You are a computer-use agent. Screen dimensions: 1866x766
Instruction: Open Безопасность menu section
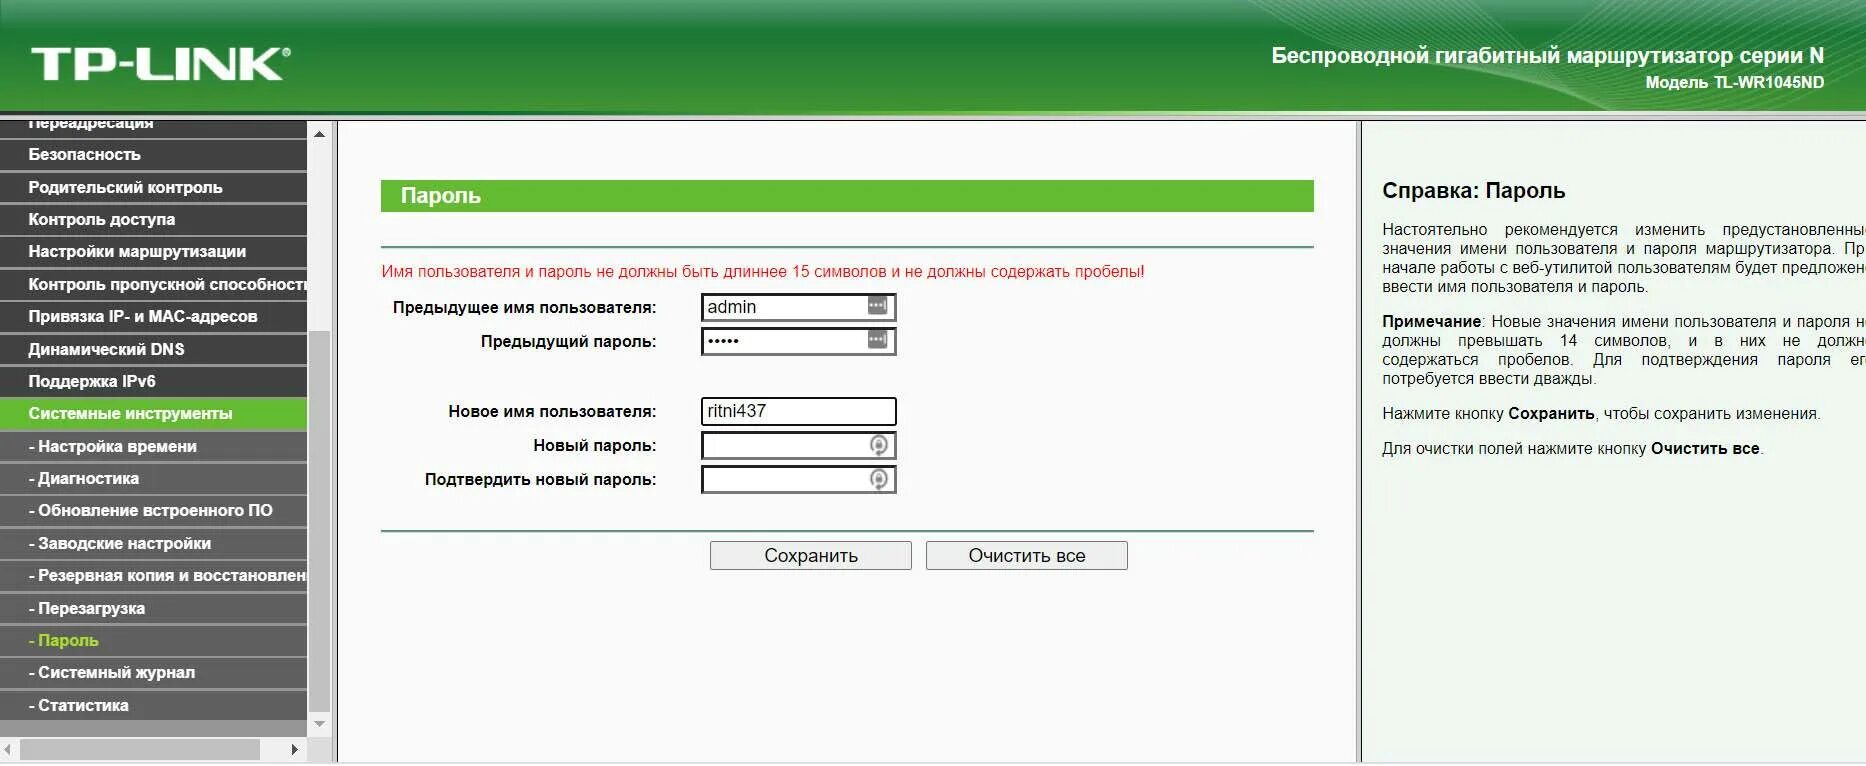point(153,154)
